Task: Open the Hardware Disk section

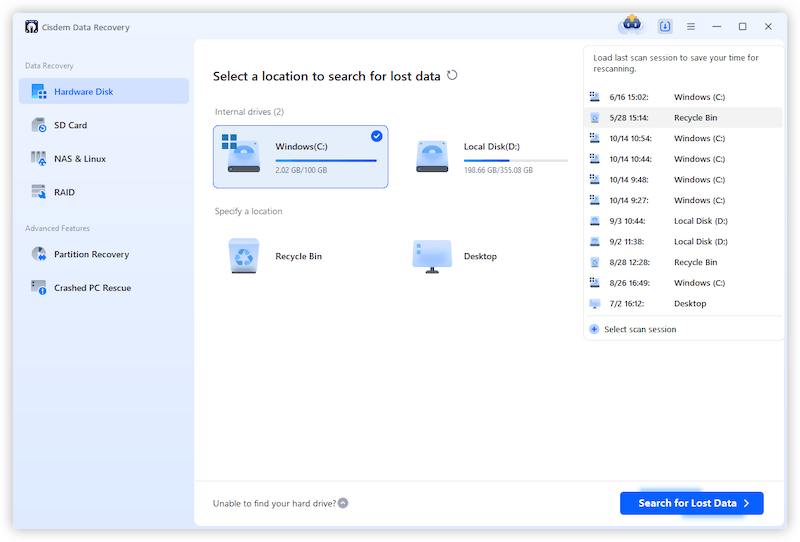Action: (x=104, y=91)
